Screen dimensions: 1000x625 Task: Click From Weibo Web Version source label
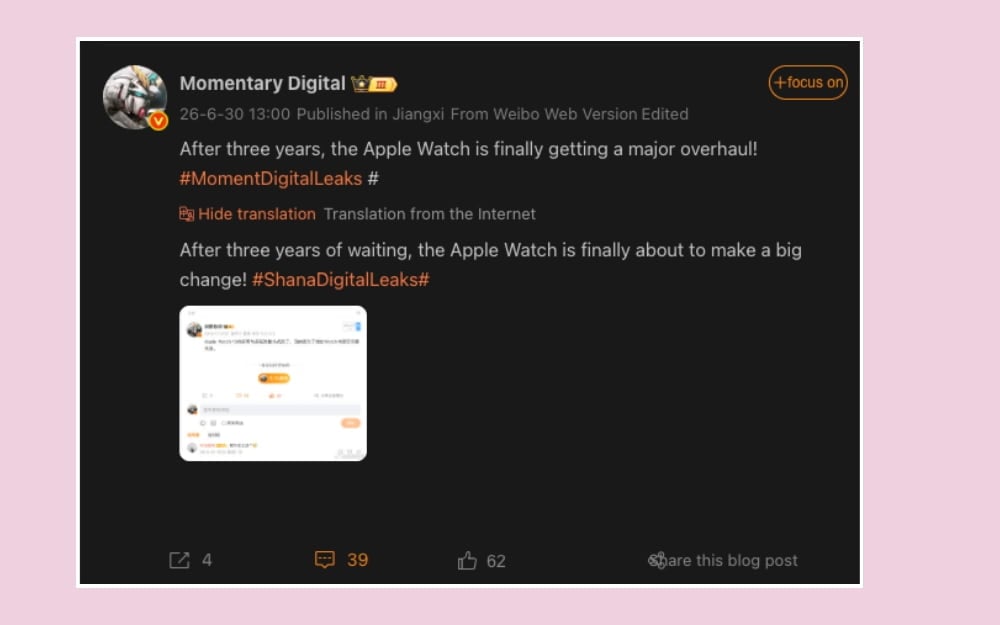pyautogui.click(x=543, y=114)
